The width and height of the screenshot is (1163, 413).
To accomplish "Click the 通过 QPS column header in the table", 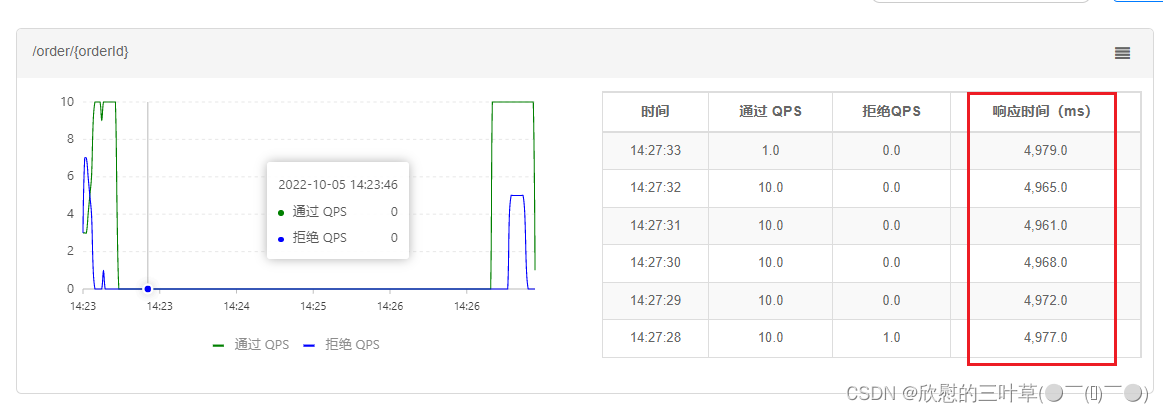I will (x=770, y=112).
